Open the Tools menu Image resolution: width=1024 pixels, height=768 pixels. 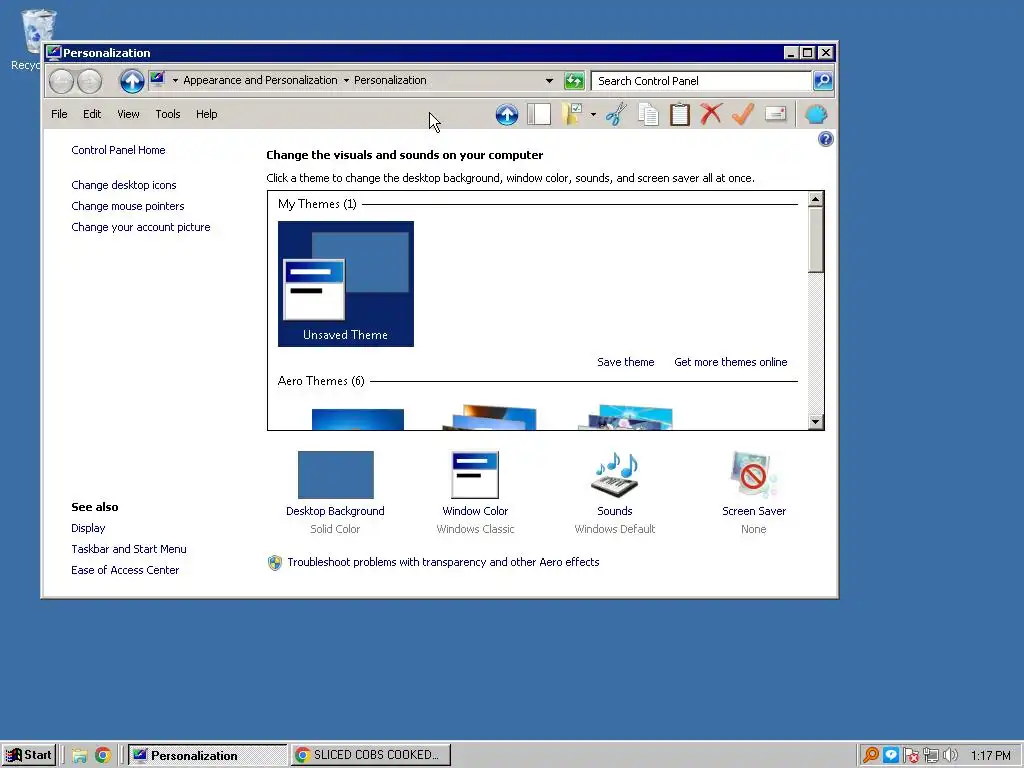[168, 114]
